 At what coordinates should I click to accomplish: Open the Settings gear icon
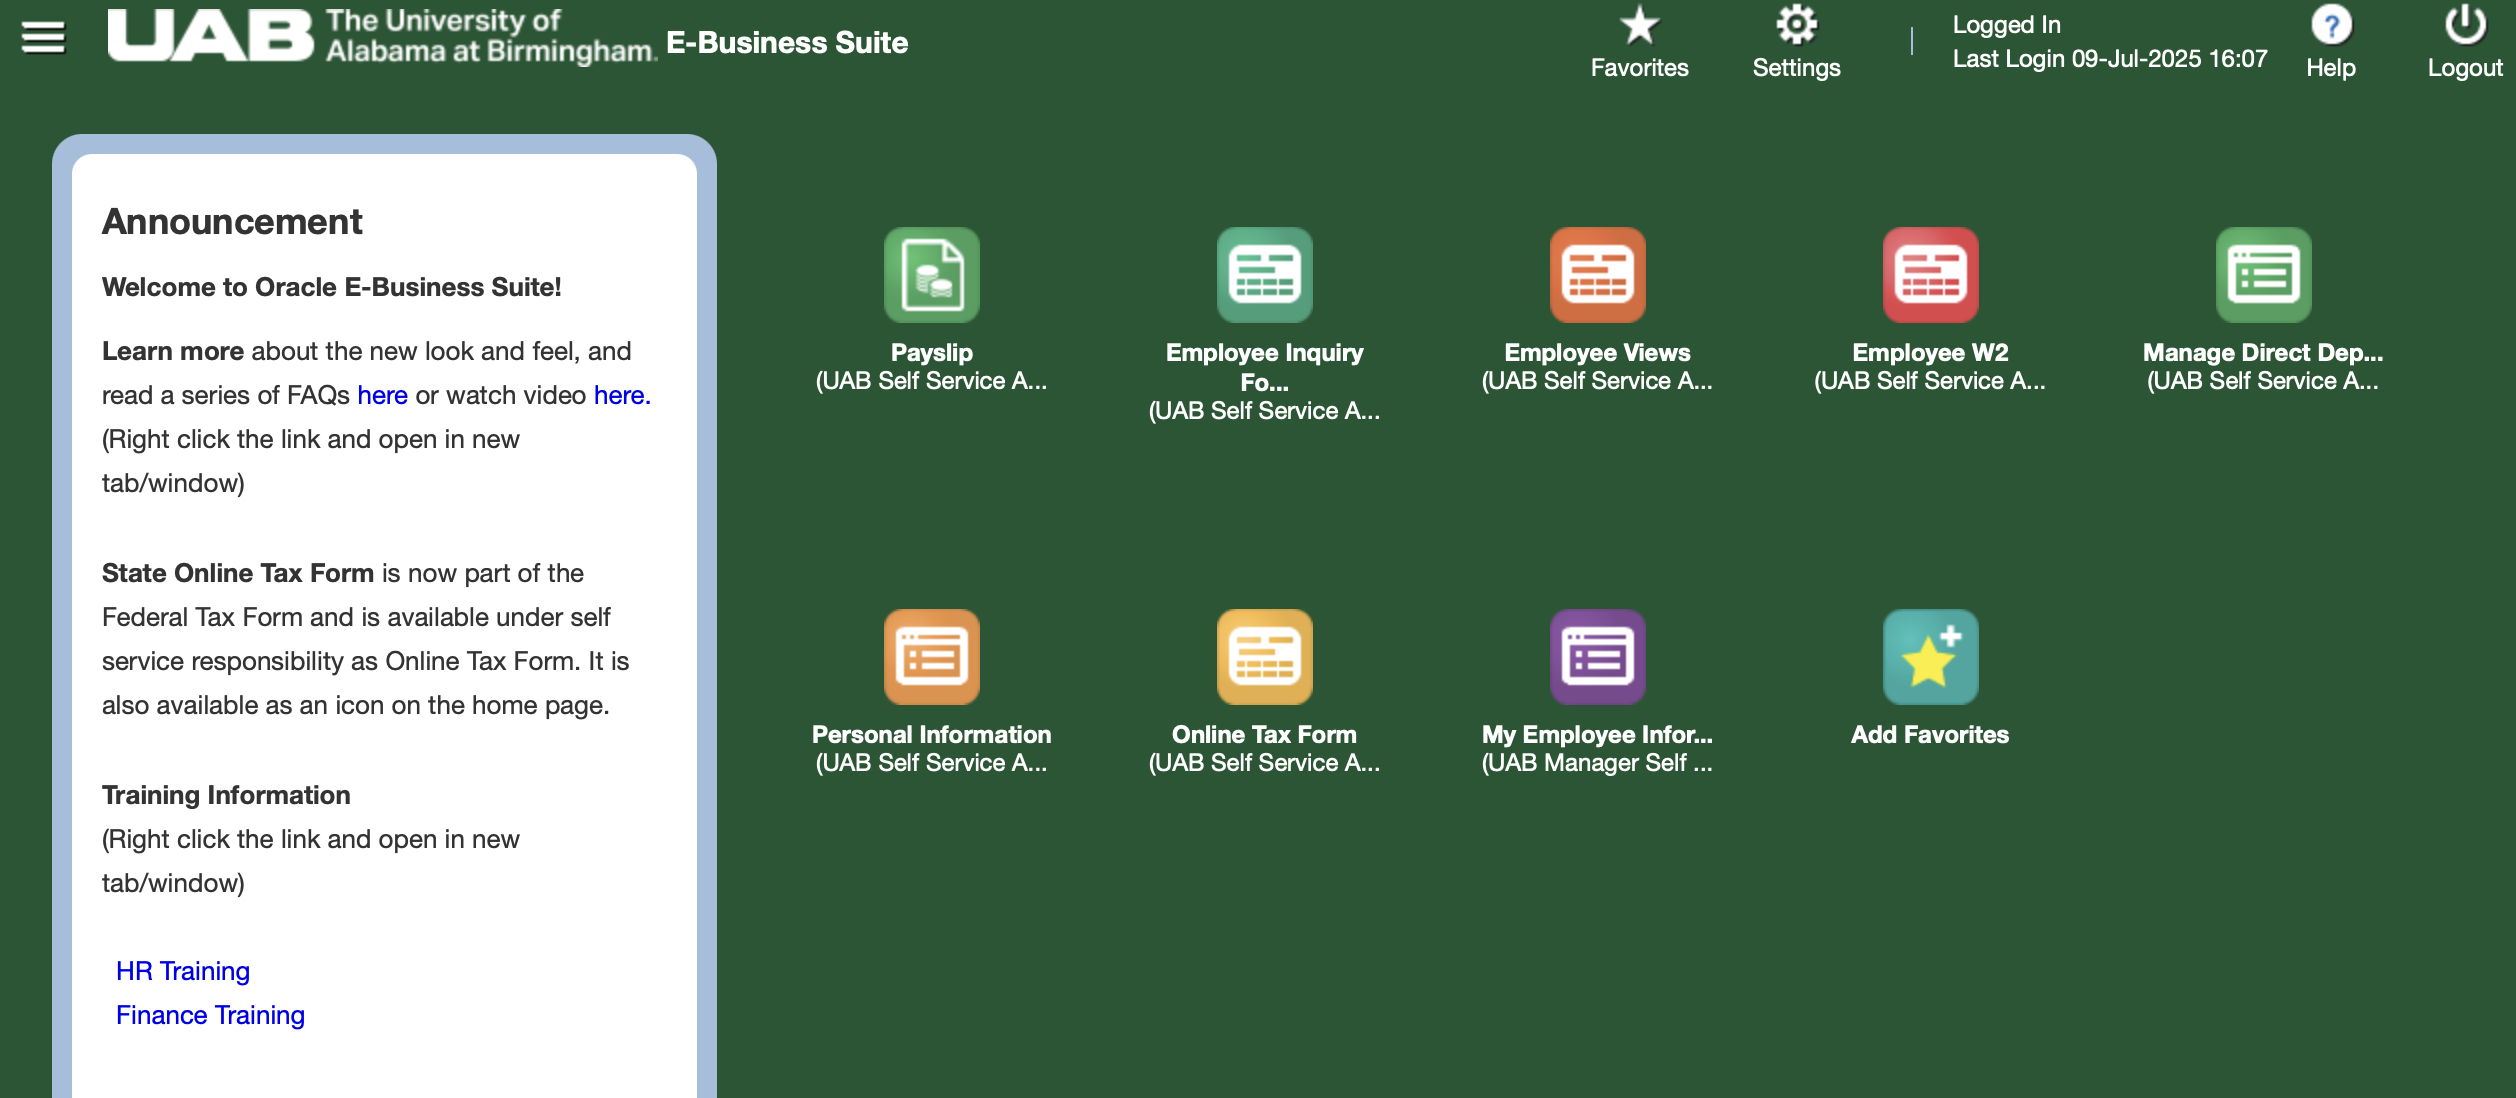[1796, 25]
